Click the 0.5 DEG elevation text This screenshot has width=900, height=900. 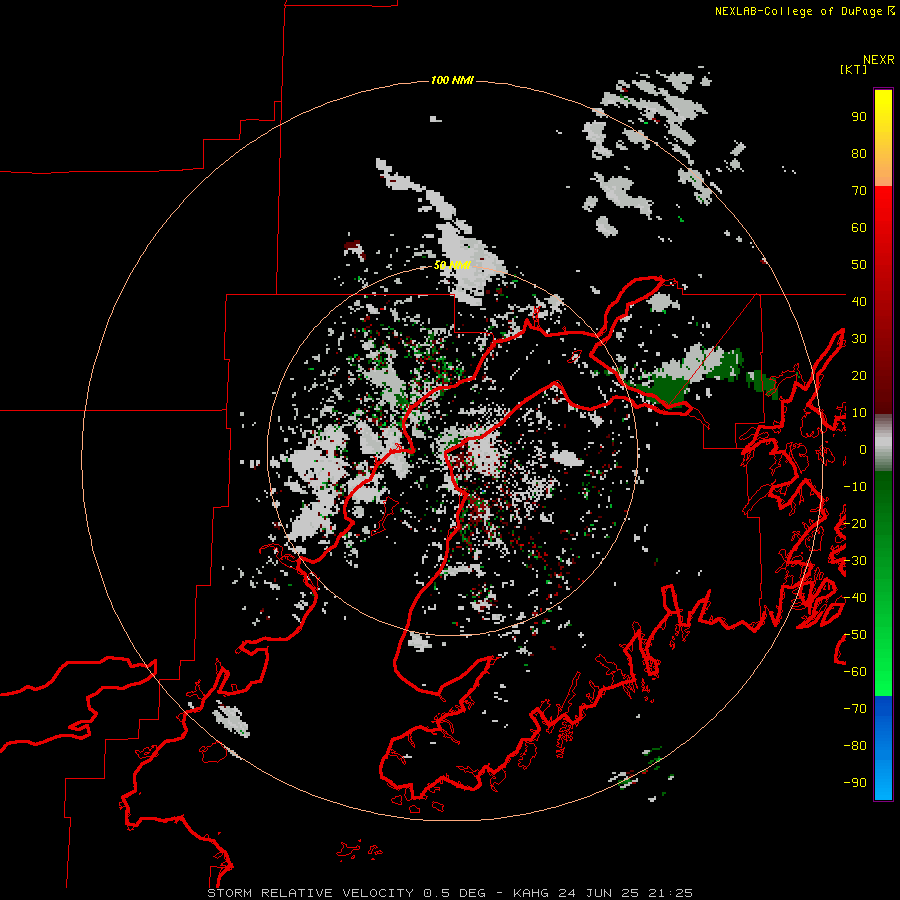click(454, 893)
